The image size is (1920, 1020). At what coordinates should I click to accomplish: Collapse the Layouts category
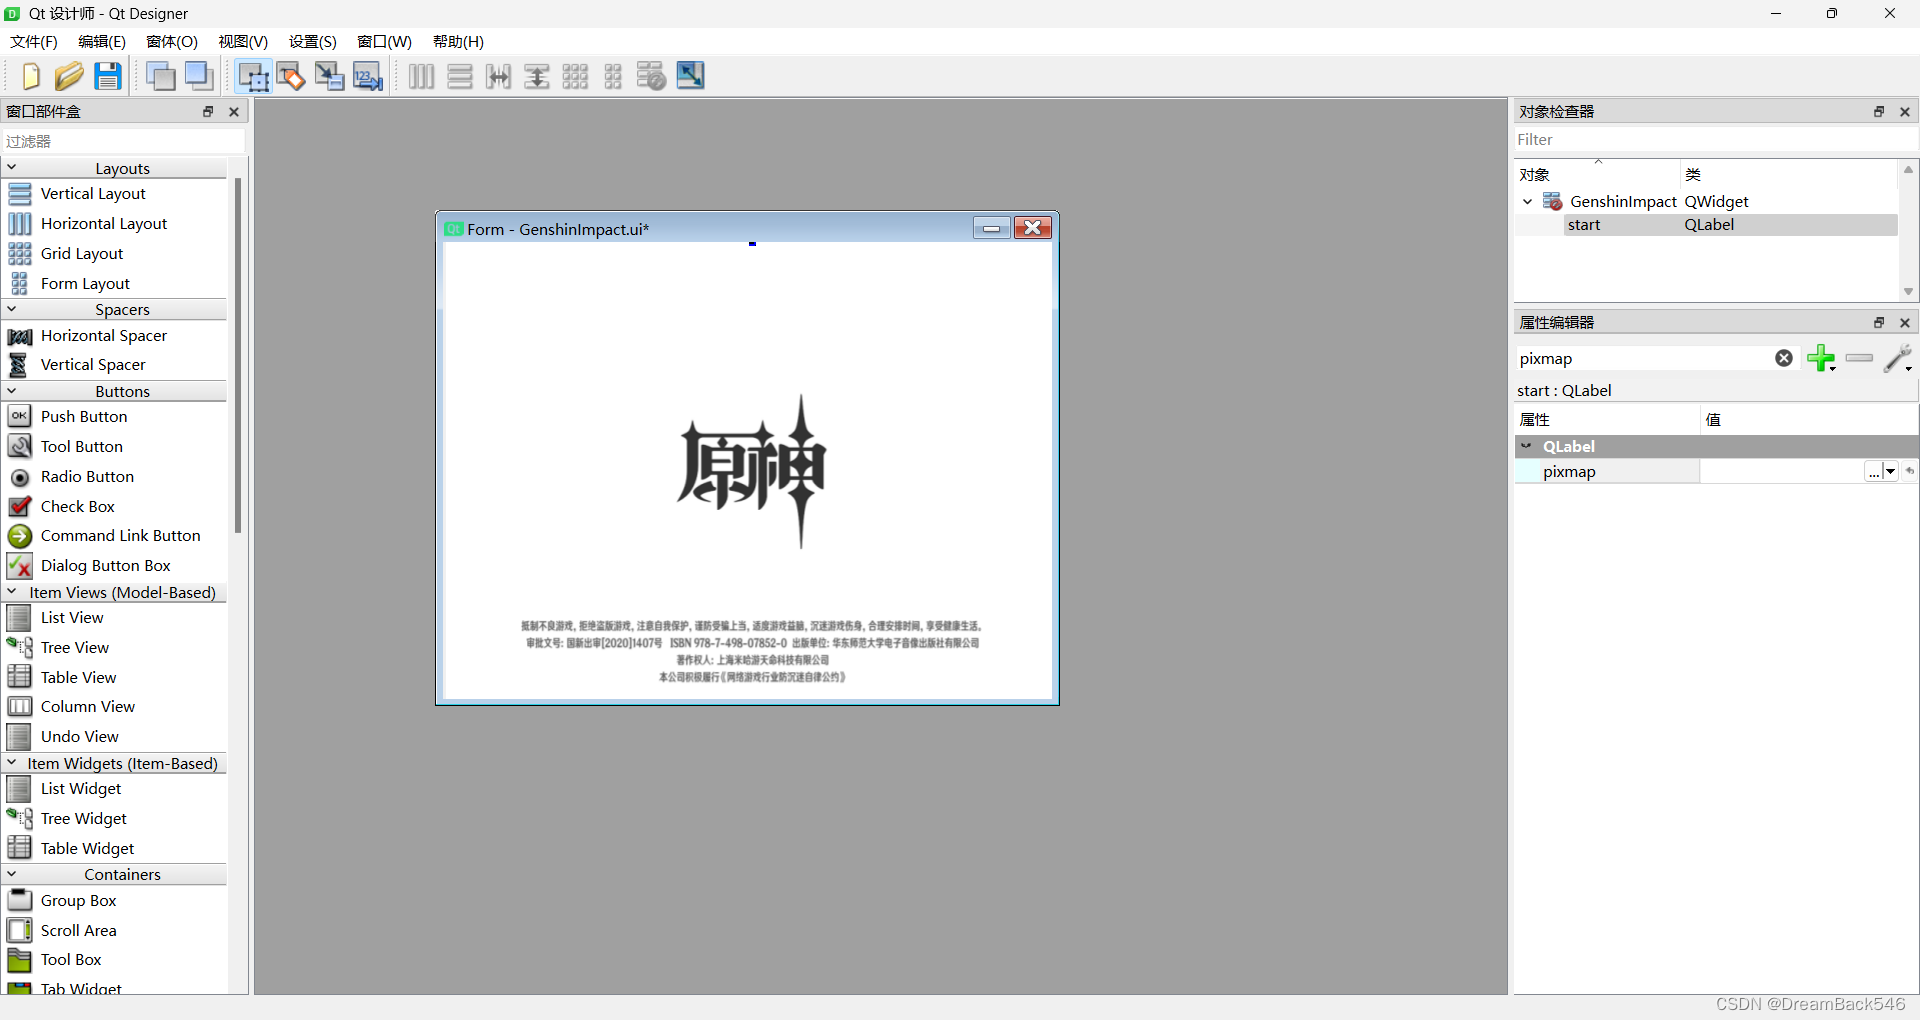(12, 168)
